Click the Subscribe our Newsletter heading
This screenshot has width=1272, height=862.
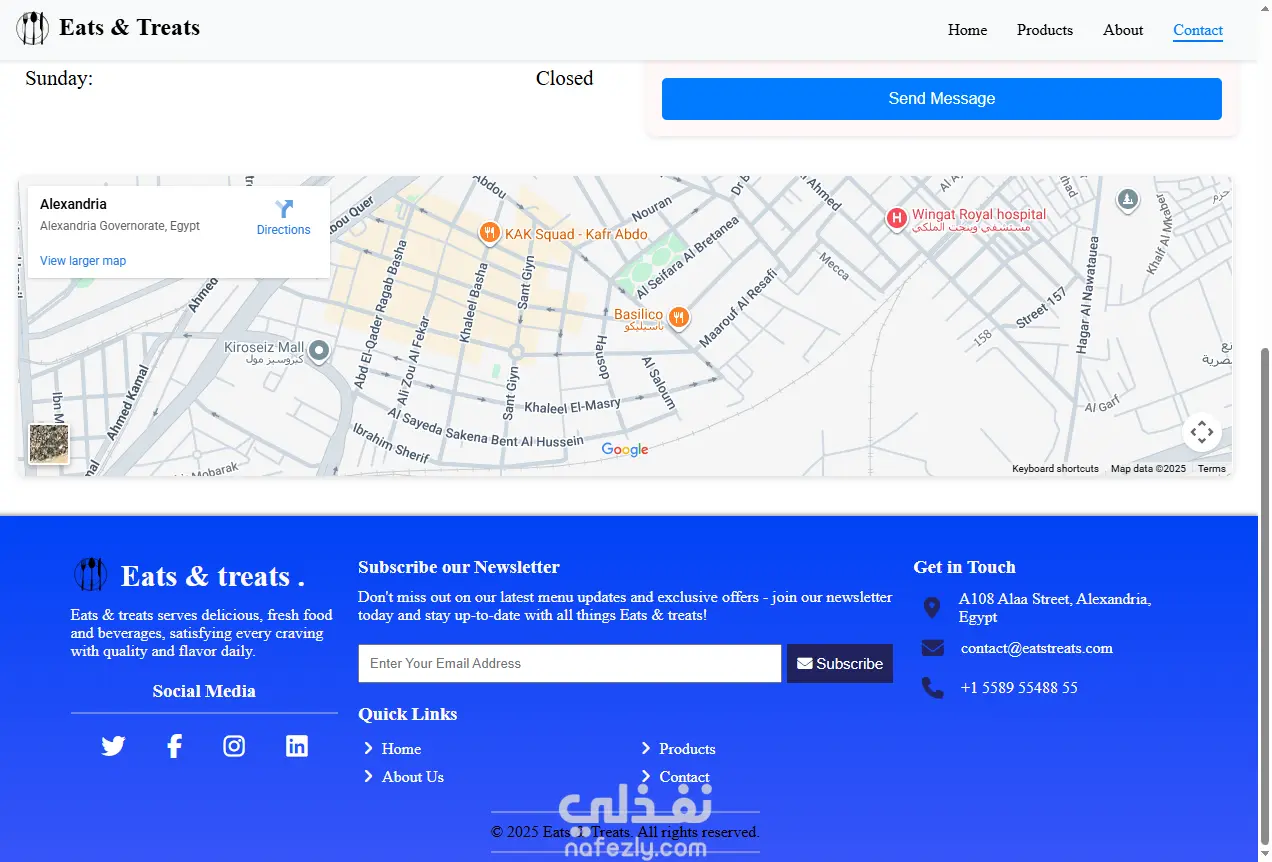459,567
